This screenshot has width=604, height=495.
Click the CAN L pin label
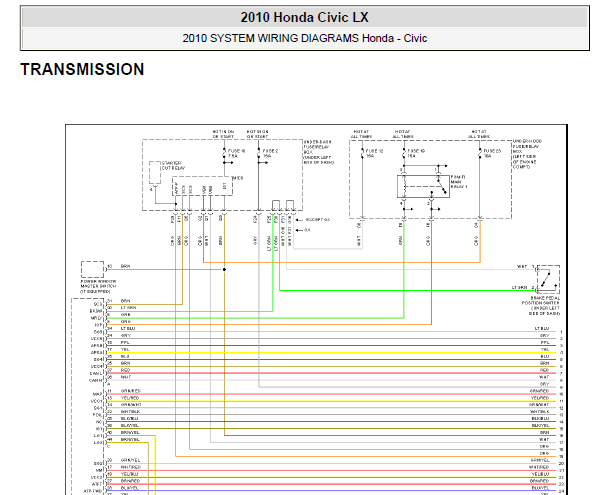96,373
